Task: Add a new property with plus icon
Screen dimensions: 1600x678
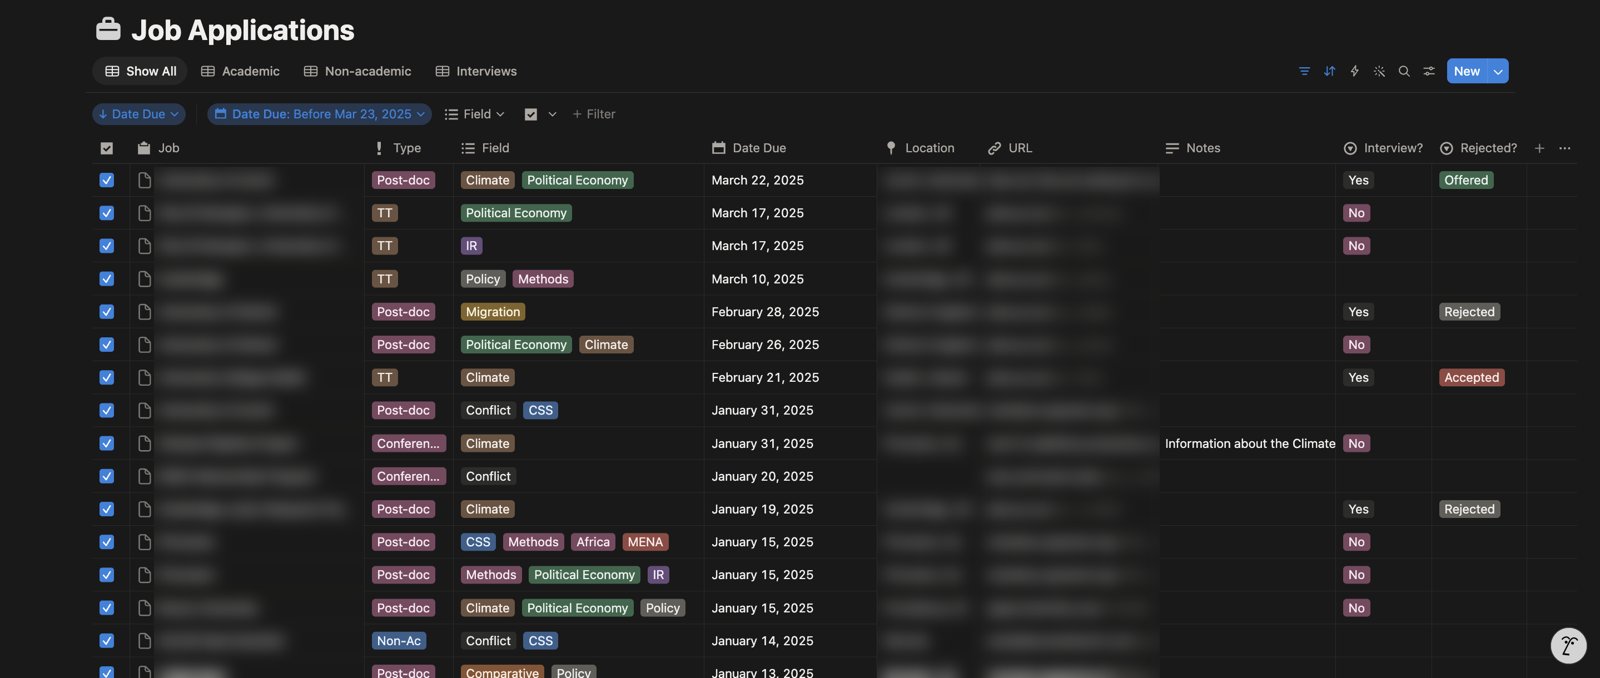Action: pyautogui.click(x=1539, y=148)
